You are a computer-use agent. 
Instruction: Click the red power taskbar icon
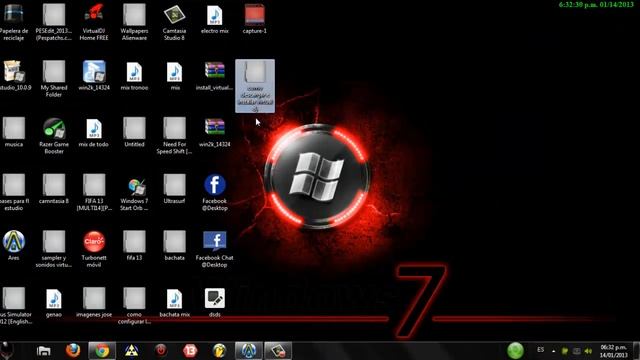161,351
